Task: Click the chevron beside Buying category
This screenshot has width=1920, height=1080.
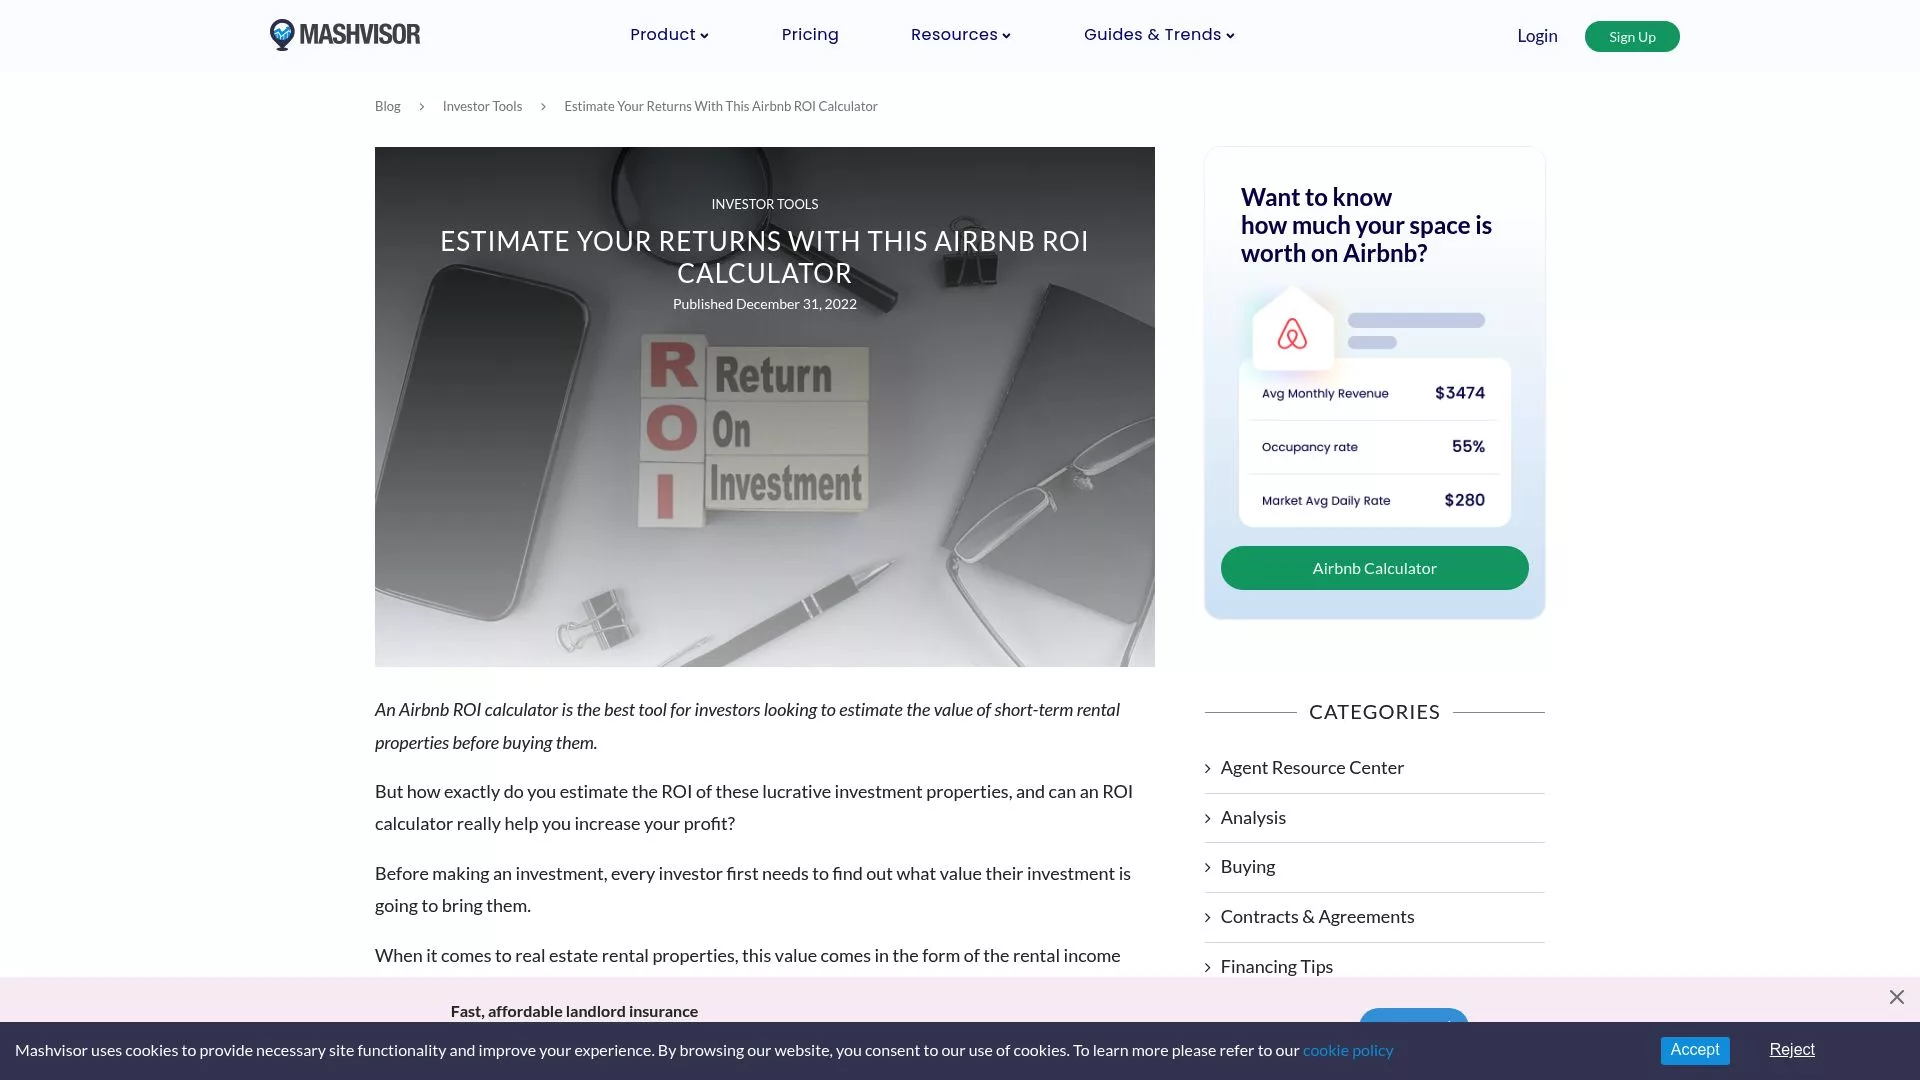Action: click(x=1209, y=866)
